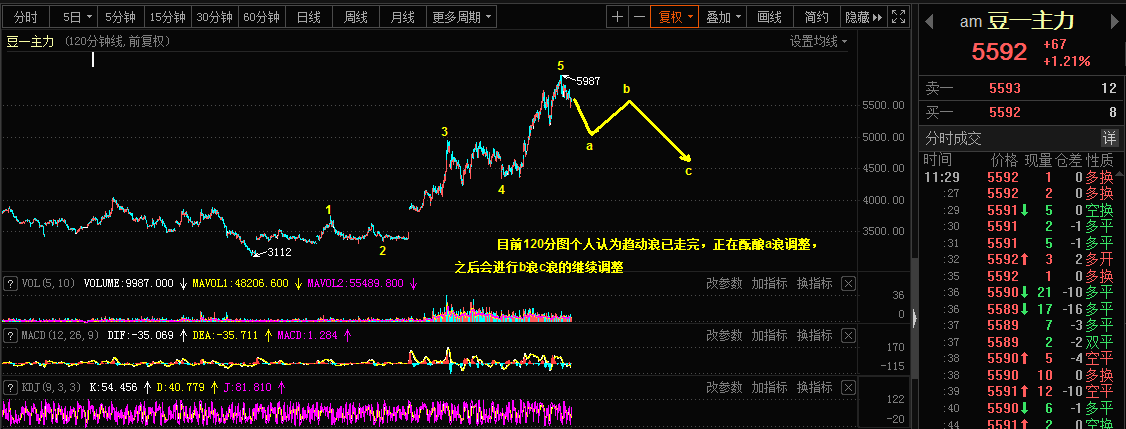This screenshot has height=429, width=1126.
Task: Select the 豆一主力 contract title
Action: pos(1030,22)
